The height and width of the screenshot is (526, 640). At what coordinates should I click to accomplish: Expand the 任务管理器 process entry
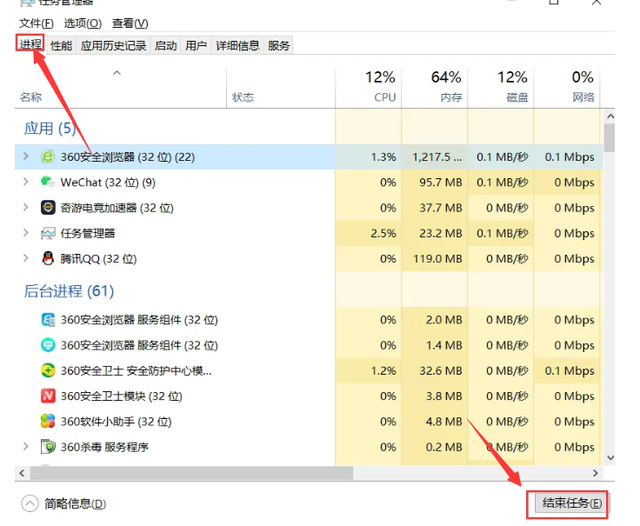click(x=26, y=233)
